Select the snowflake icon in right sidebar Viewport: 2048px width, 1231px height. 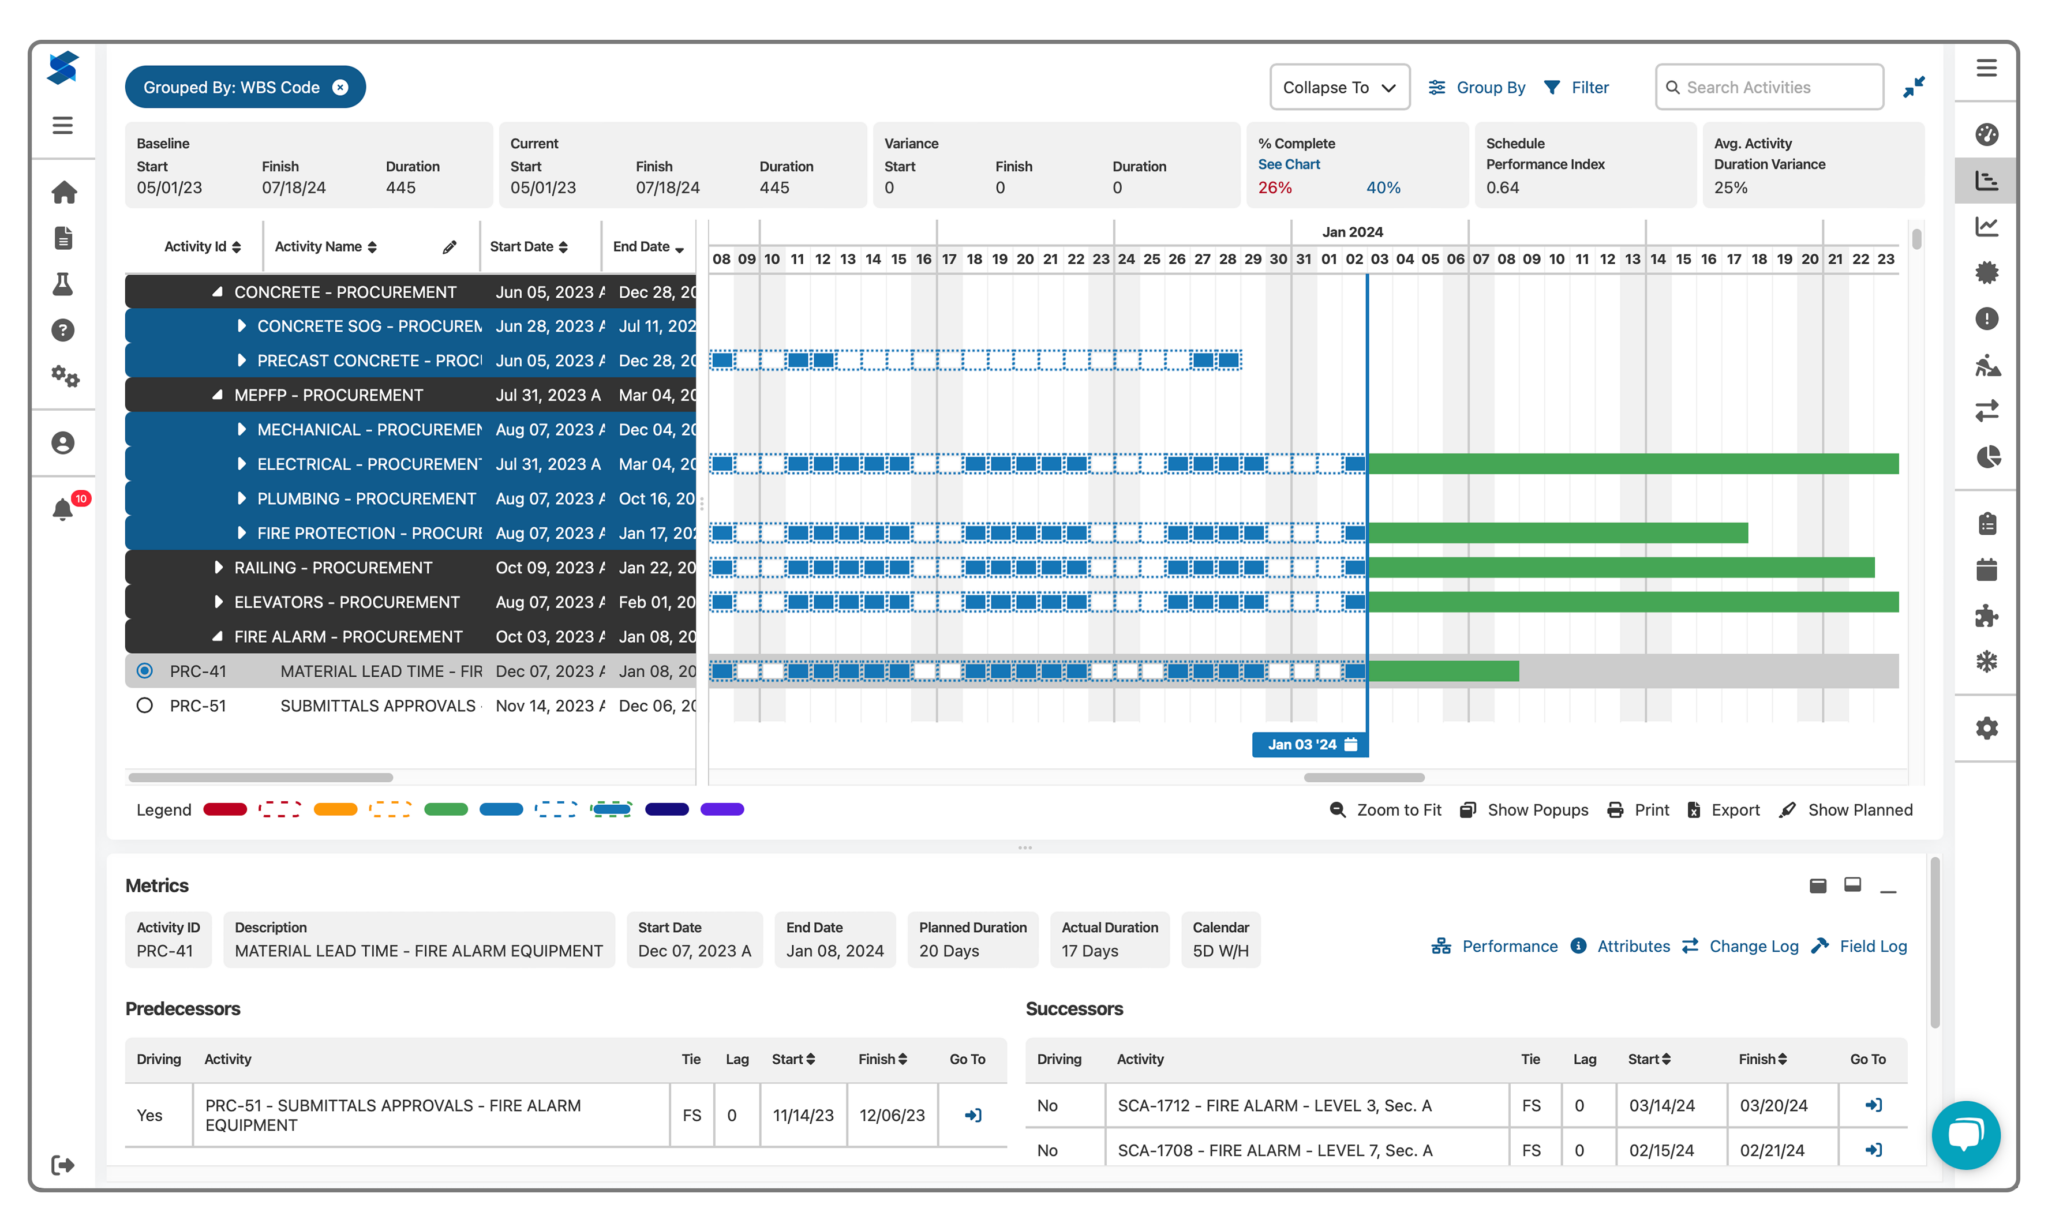pyautogui.click(x=1986, y=661)
